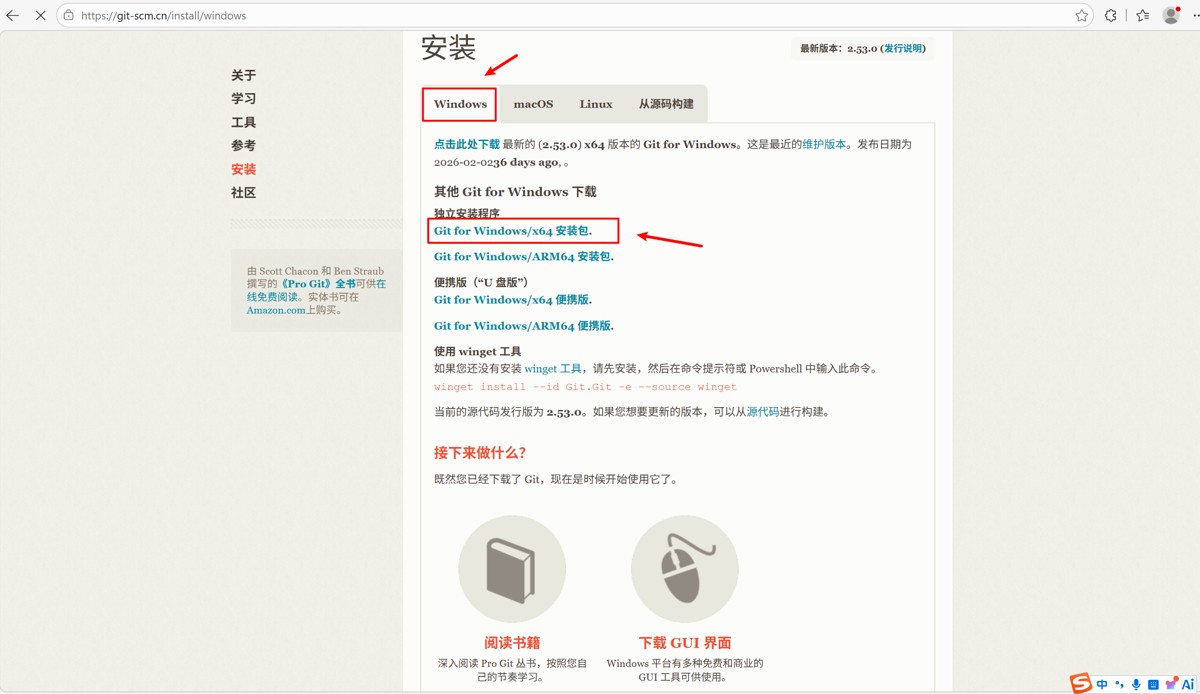
Task: Click Git for Windows/x64 安装包 link
Action: [511, 231]
